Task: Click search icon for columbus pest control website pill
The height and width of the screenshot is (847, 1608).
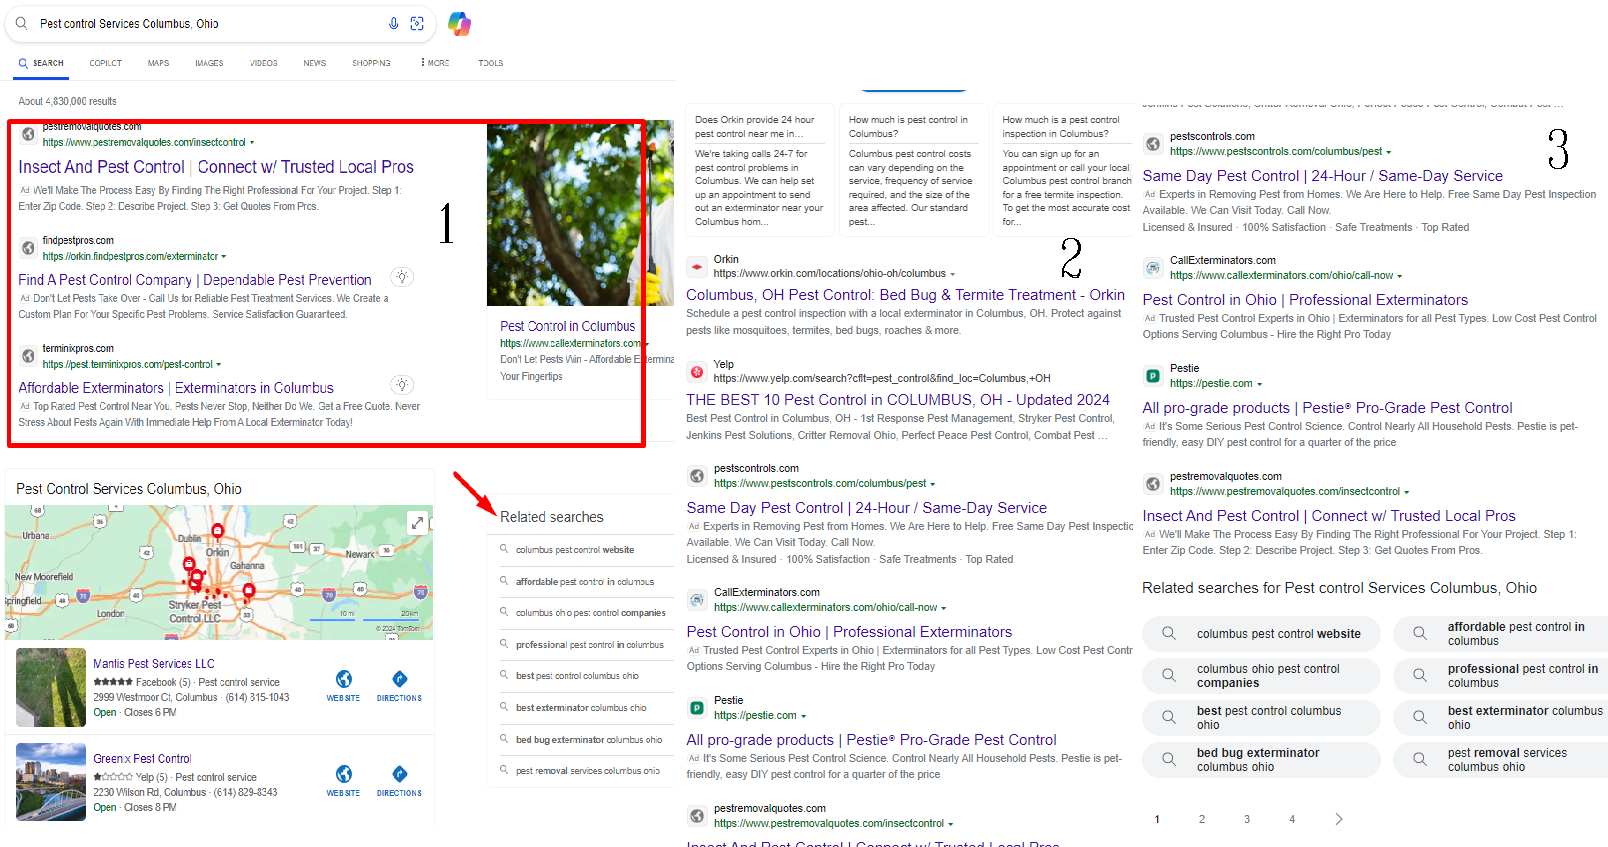Action: tap(1168, 633)
